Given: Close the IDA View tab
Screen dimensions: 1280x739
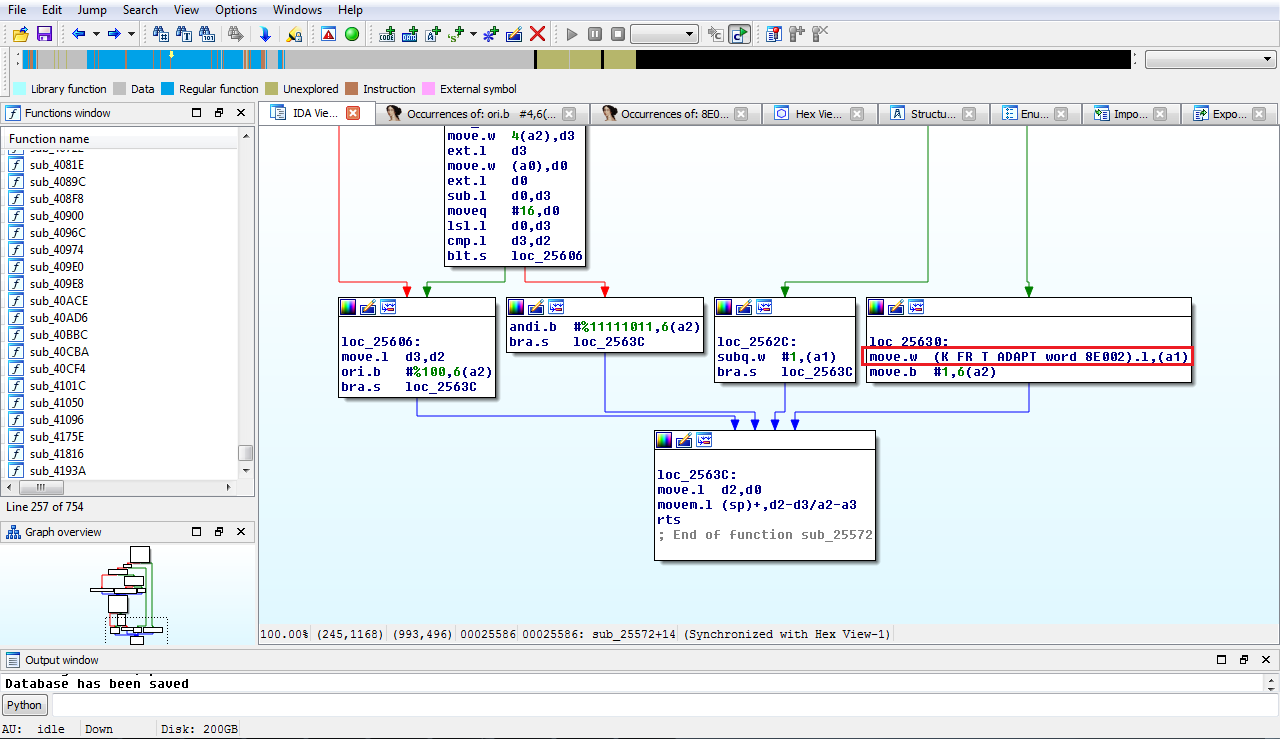Looking at the screenshot, I should click(x=353, y=113).
